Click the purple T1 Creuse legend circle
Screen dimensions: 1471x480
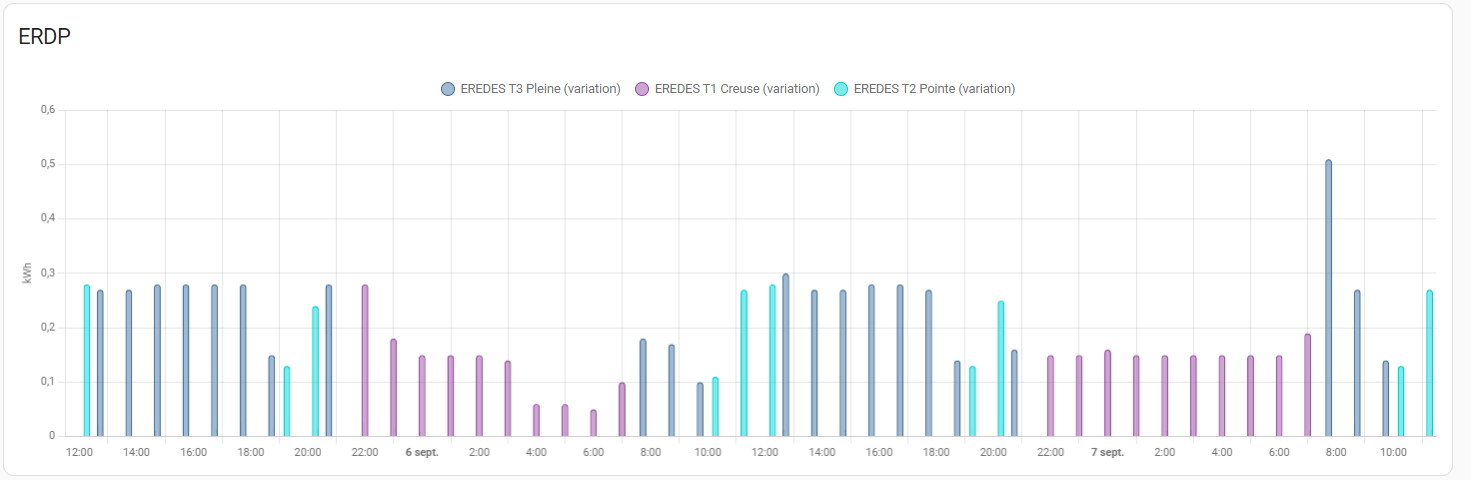coord(642,89)
